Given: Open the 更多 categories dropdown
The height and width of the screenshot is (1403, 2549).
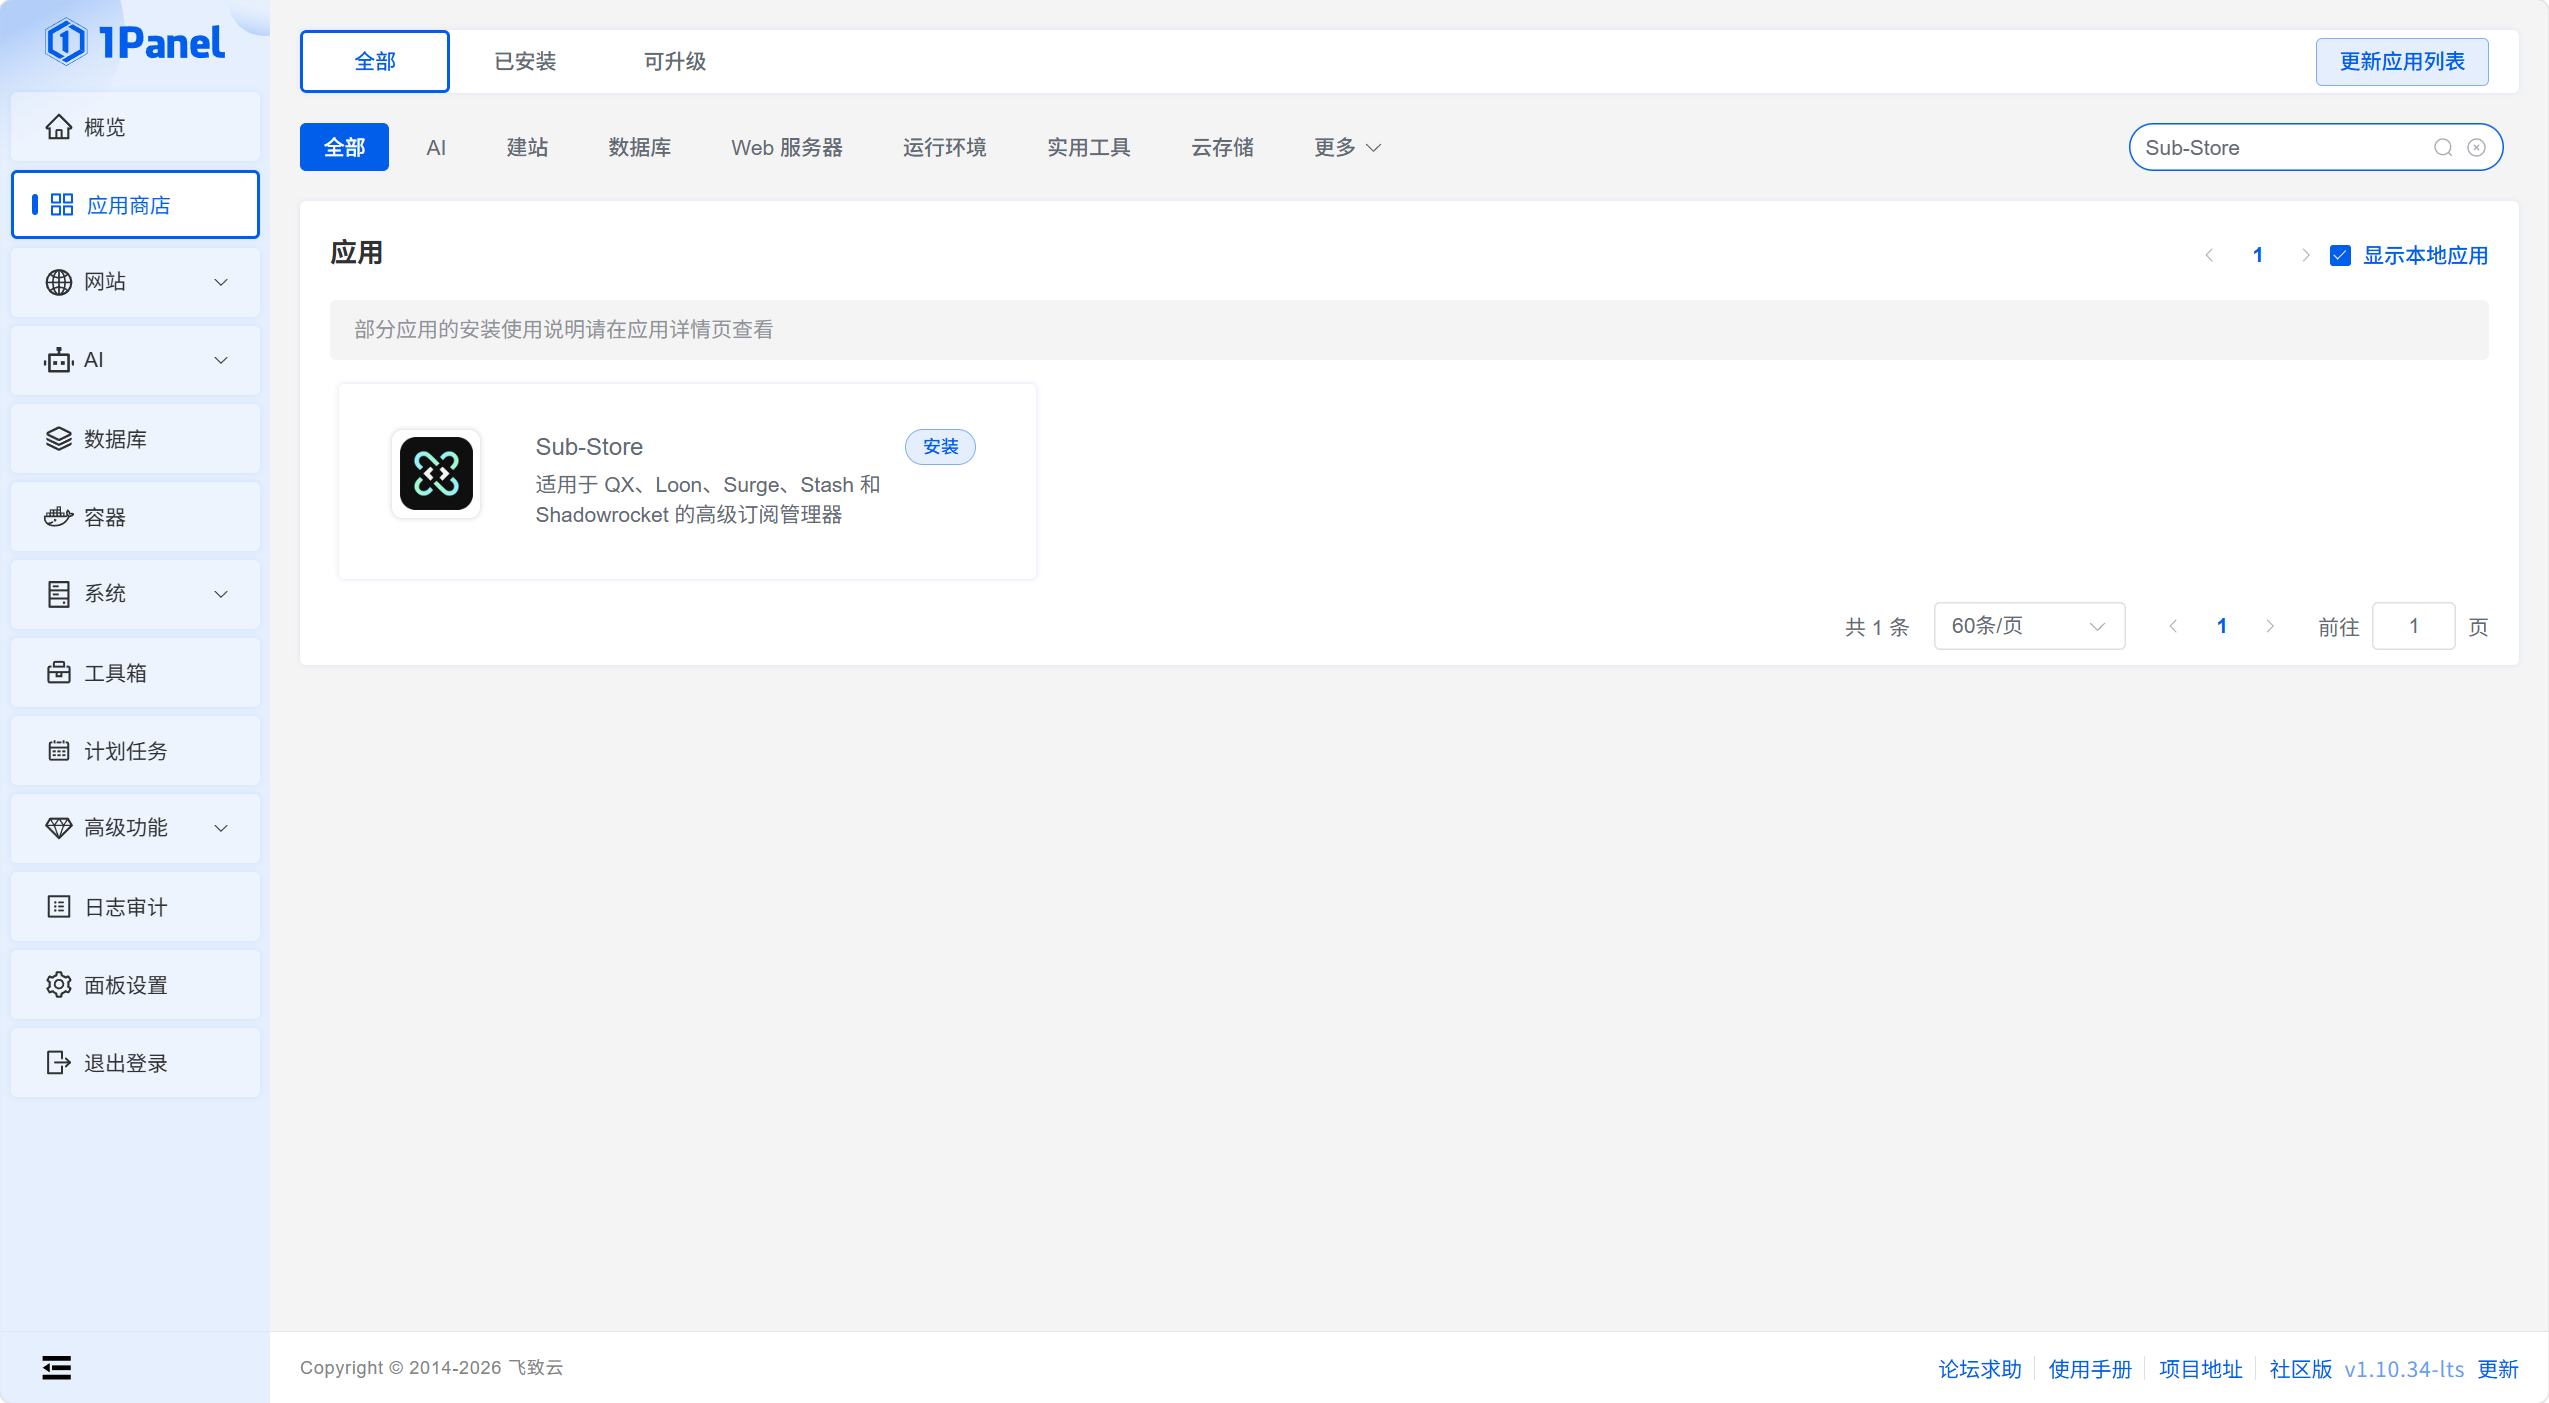Looking at the screenshot, I should coord(1346,148).
